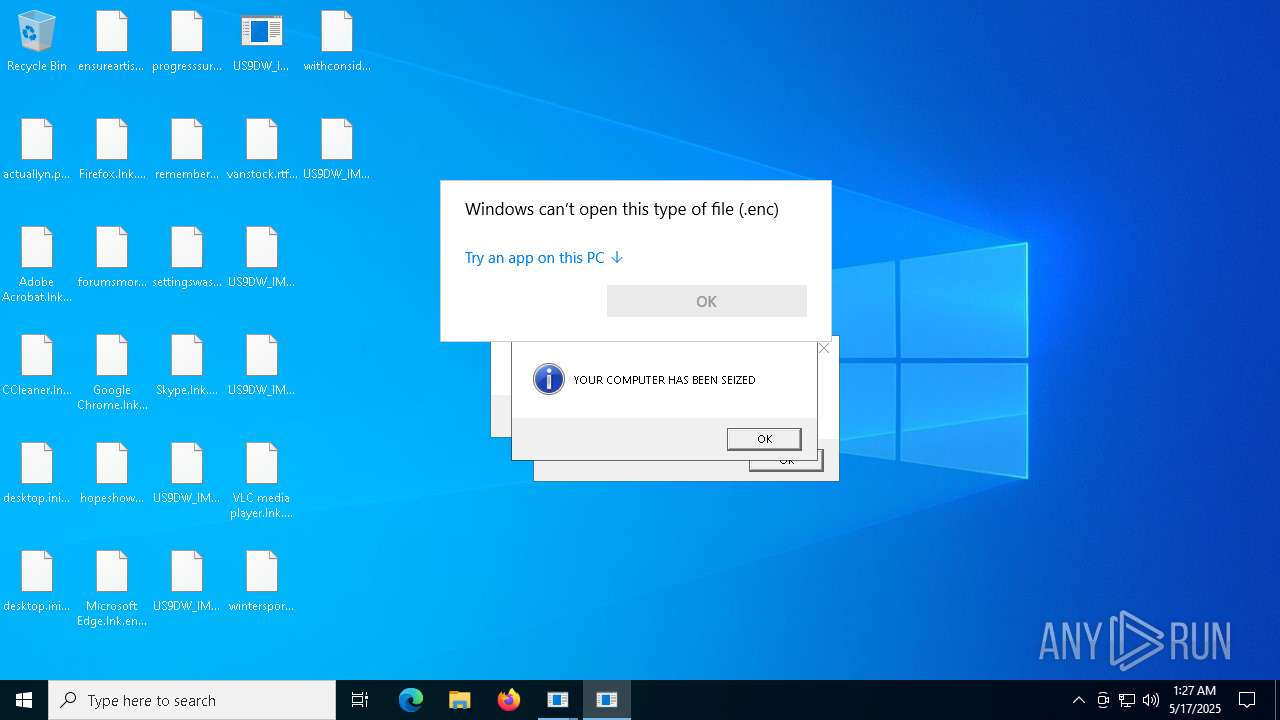Open the Meet Now tray icon
The height and width of the screenshot is (720, 1280).
1103,700
